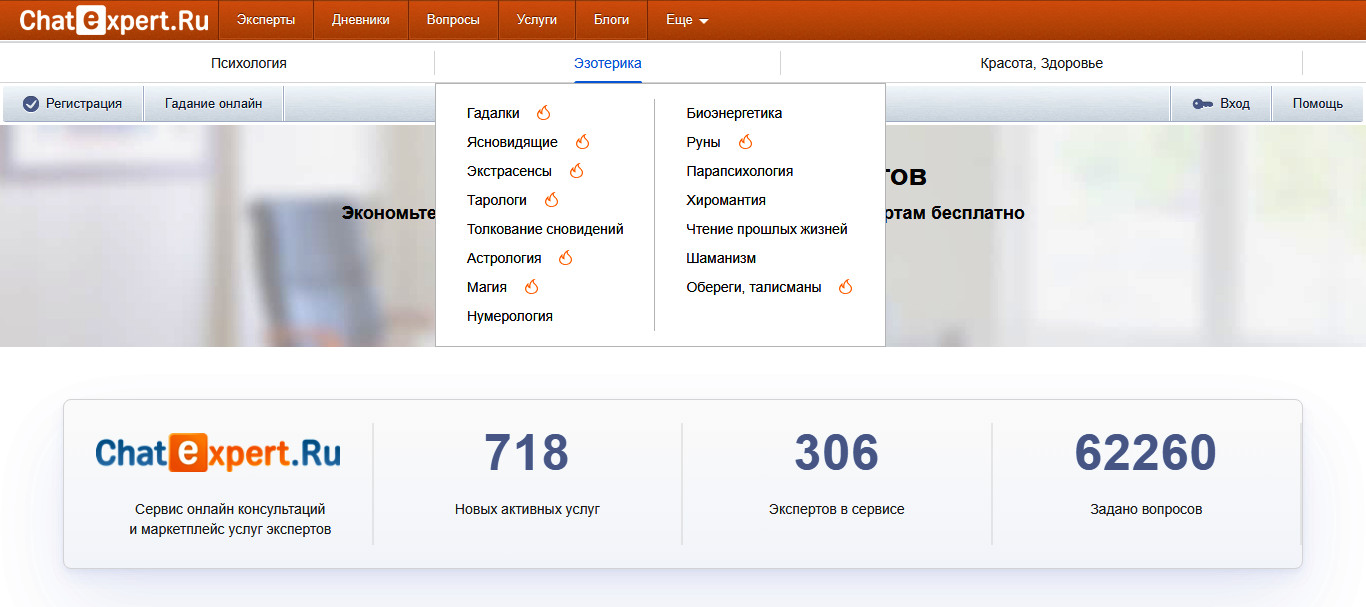
Task: Click the large ChatExpert.Ru logo in the stats card
Action: click(x=218, y=453)
